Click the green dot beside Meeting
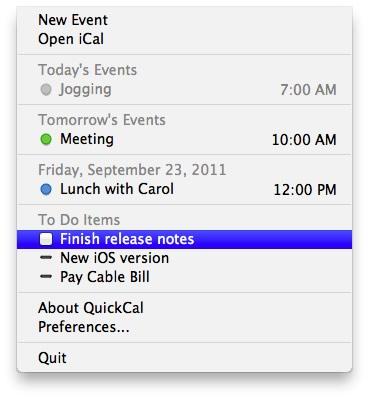Screen dimensions: 369x399 (46, 139)
